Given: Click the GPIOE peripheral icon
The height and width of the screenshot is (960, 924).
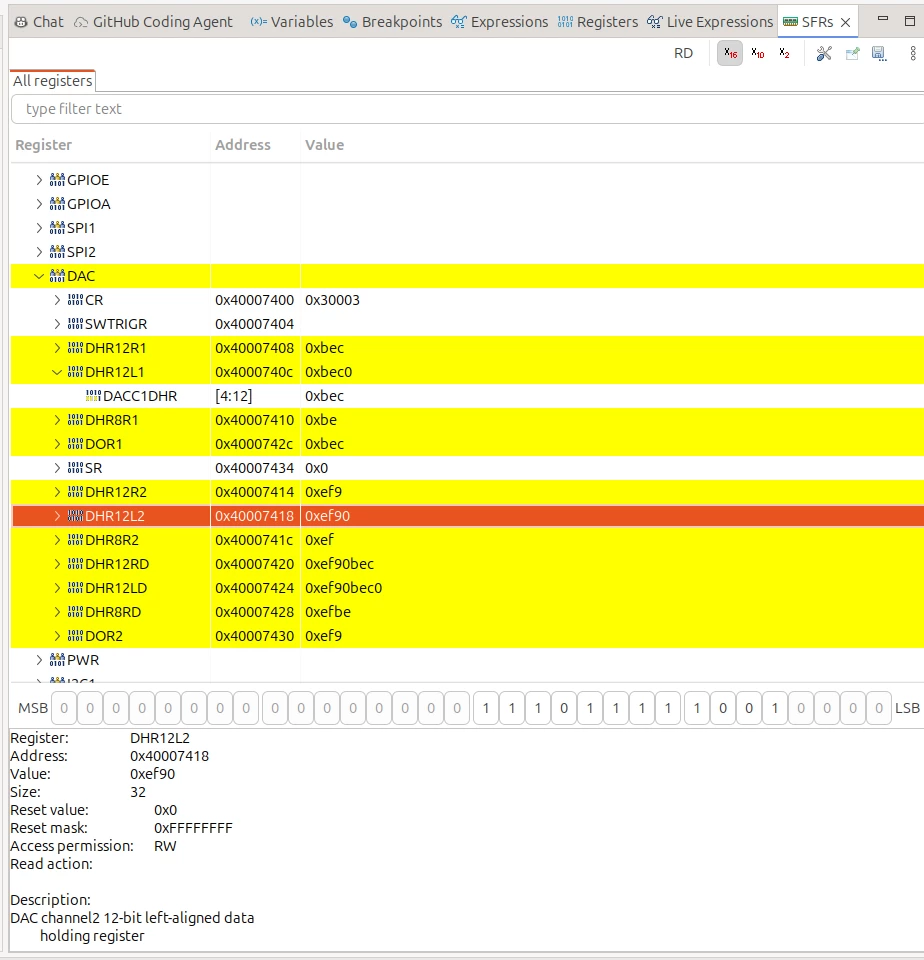Looking at the screenshot, I should point(57,180).
